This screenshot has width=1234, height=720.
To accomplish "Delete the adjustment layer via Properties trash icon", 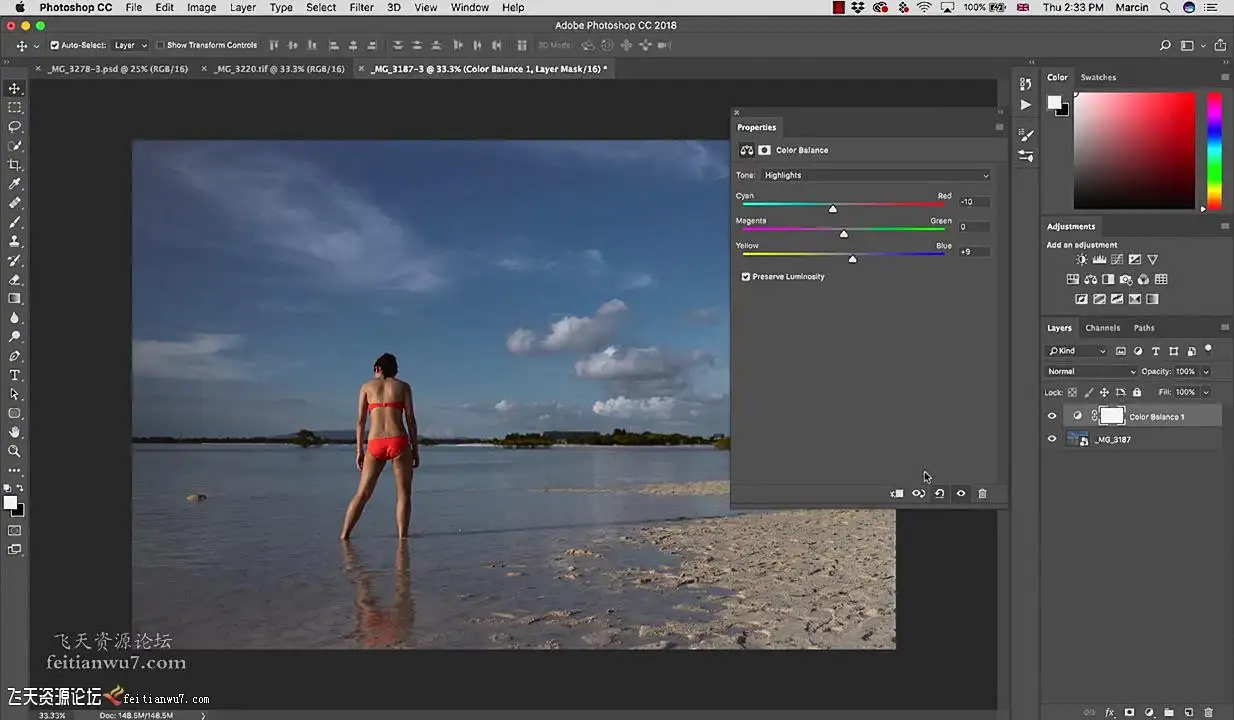I will (x=982, y=494).
